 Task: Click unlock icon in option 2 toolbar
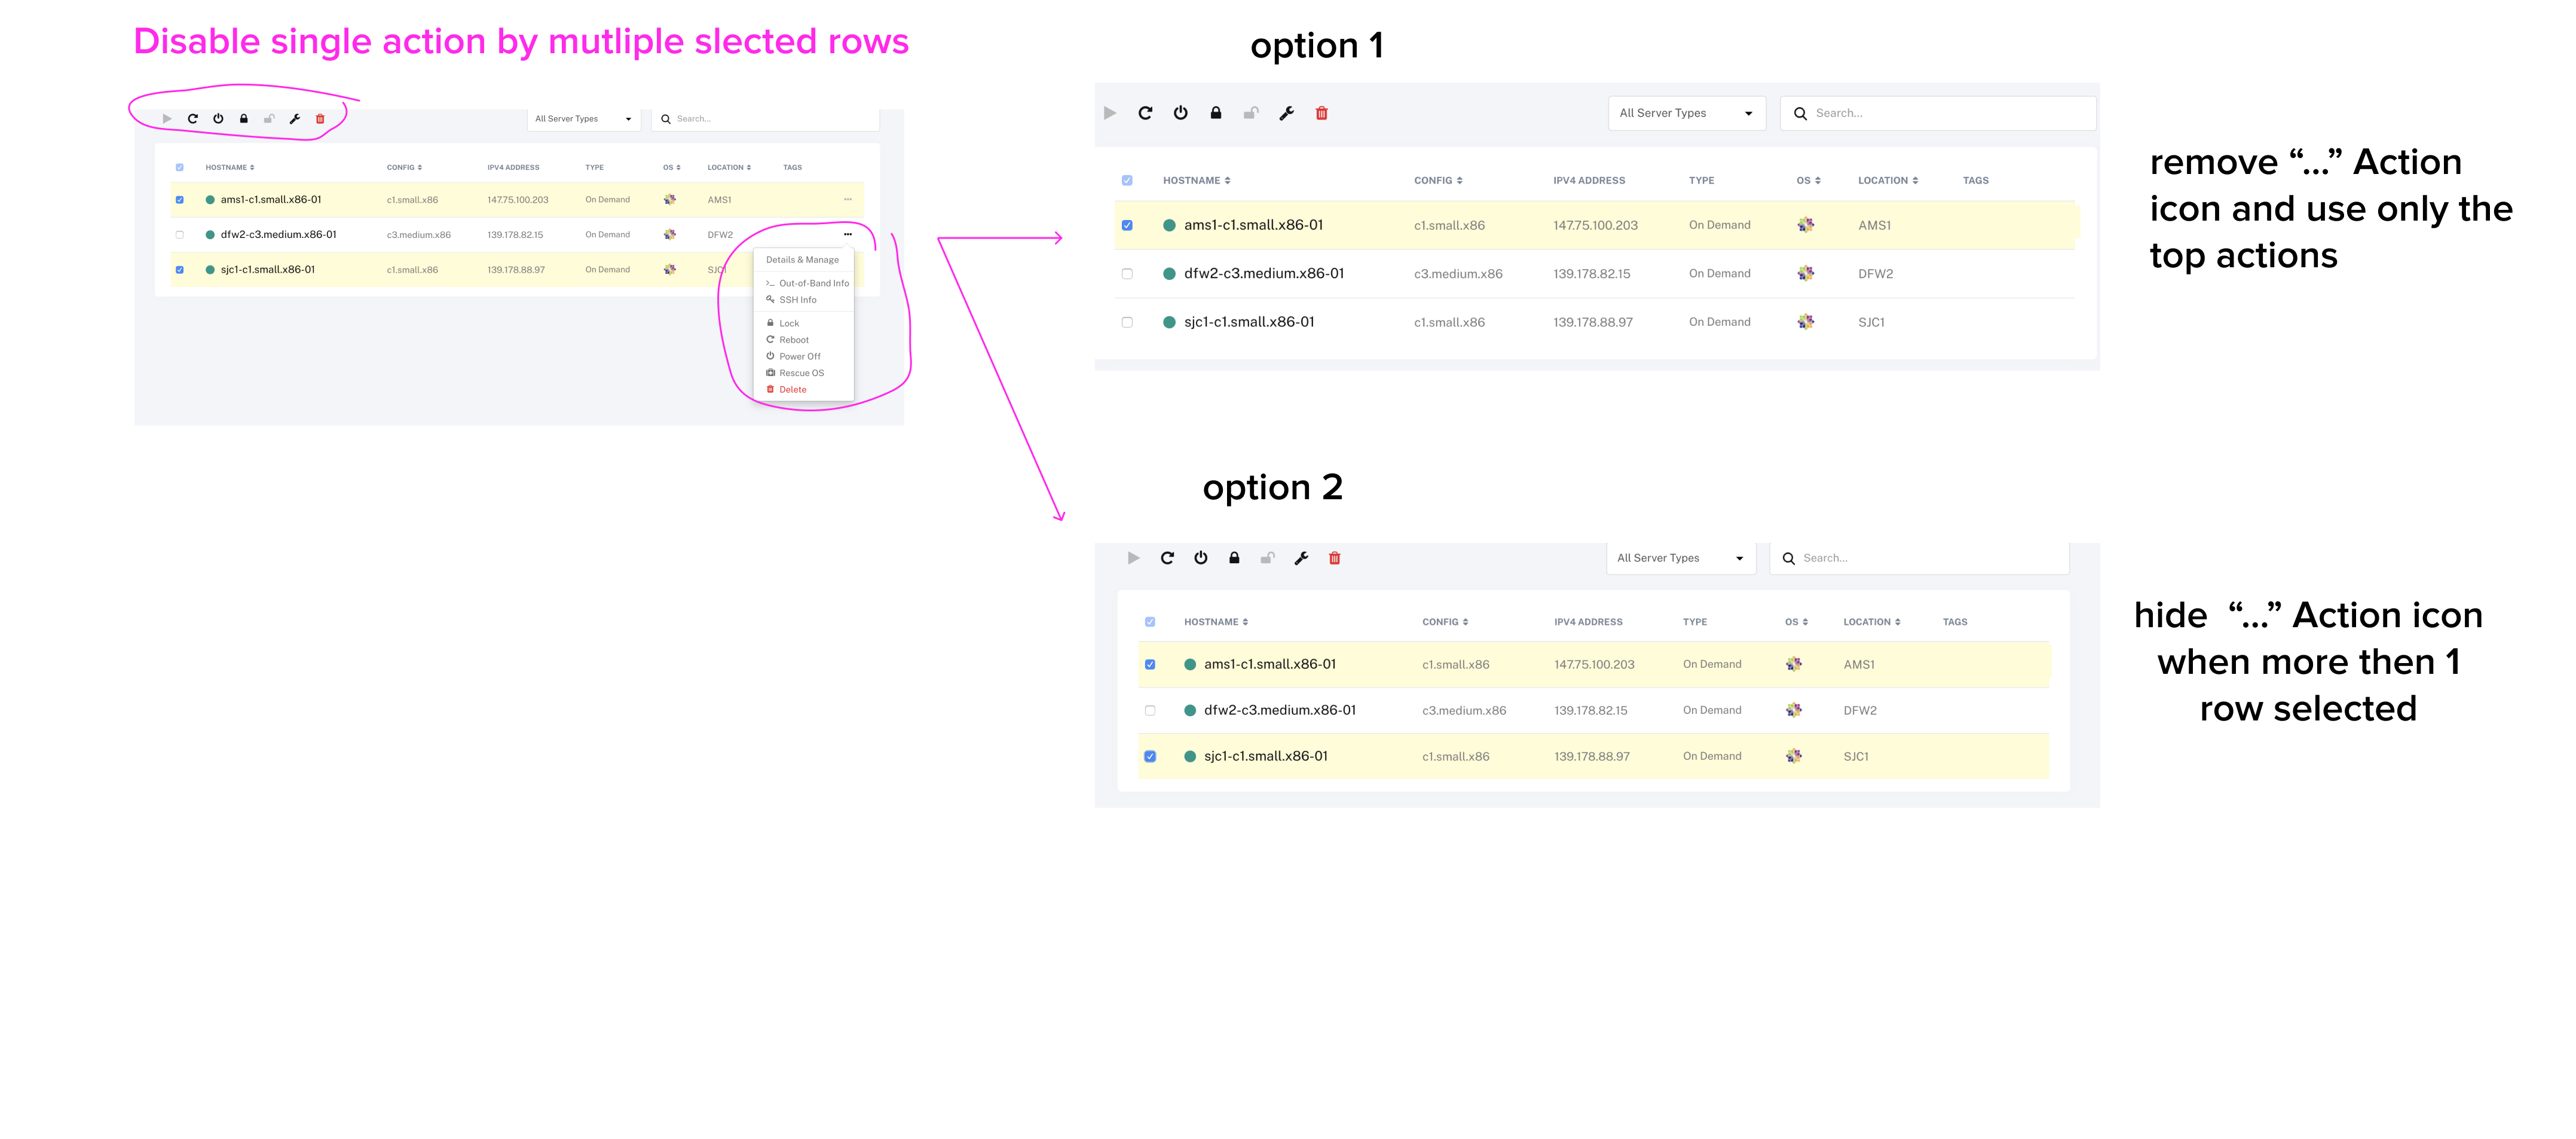click(x=1267, y=558)
